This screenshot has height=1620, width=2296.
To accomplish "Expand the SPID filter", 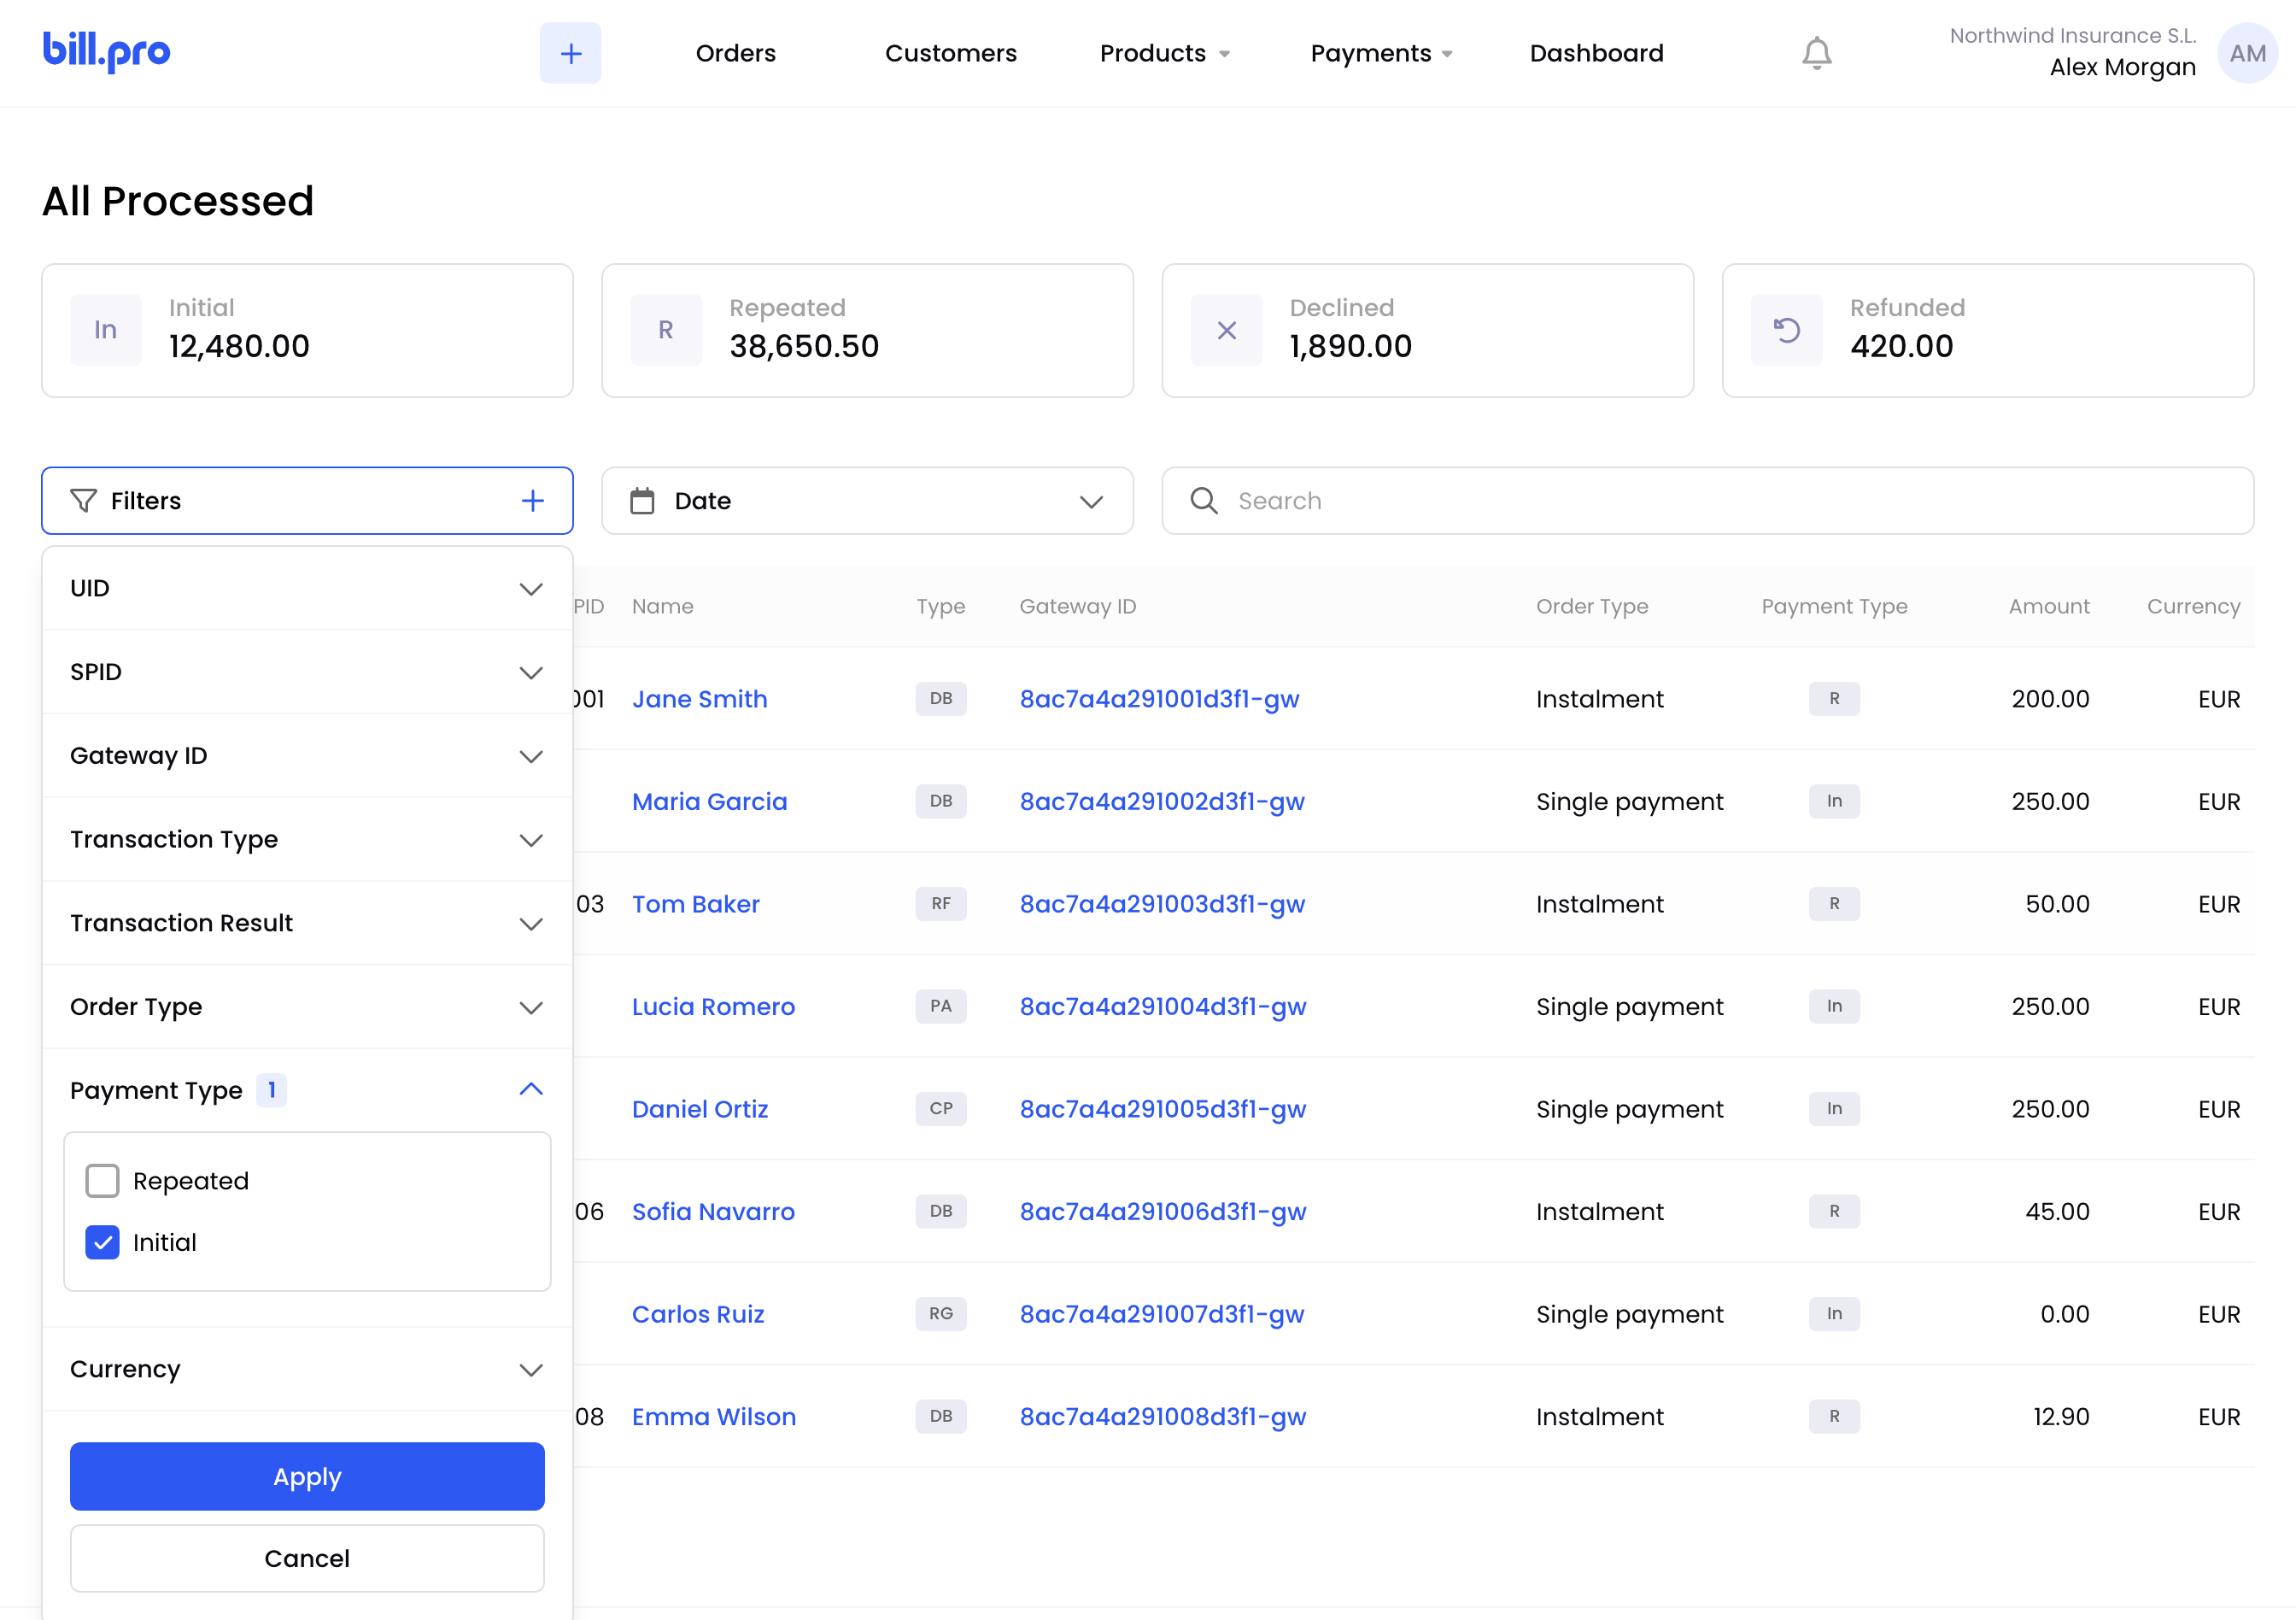I will coord(307,672).
